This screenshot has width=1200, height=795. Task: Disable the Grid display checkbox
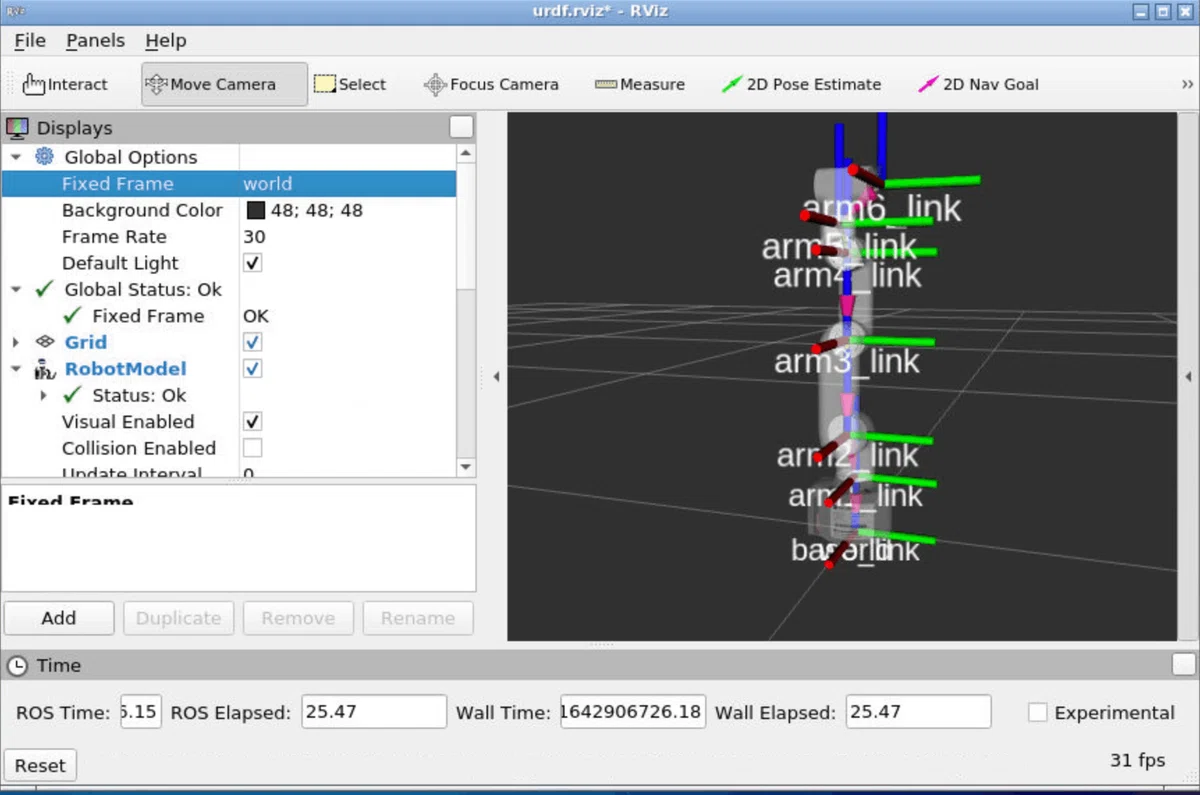point(253,342)
